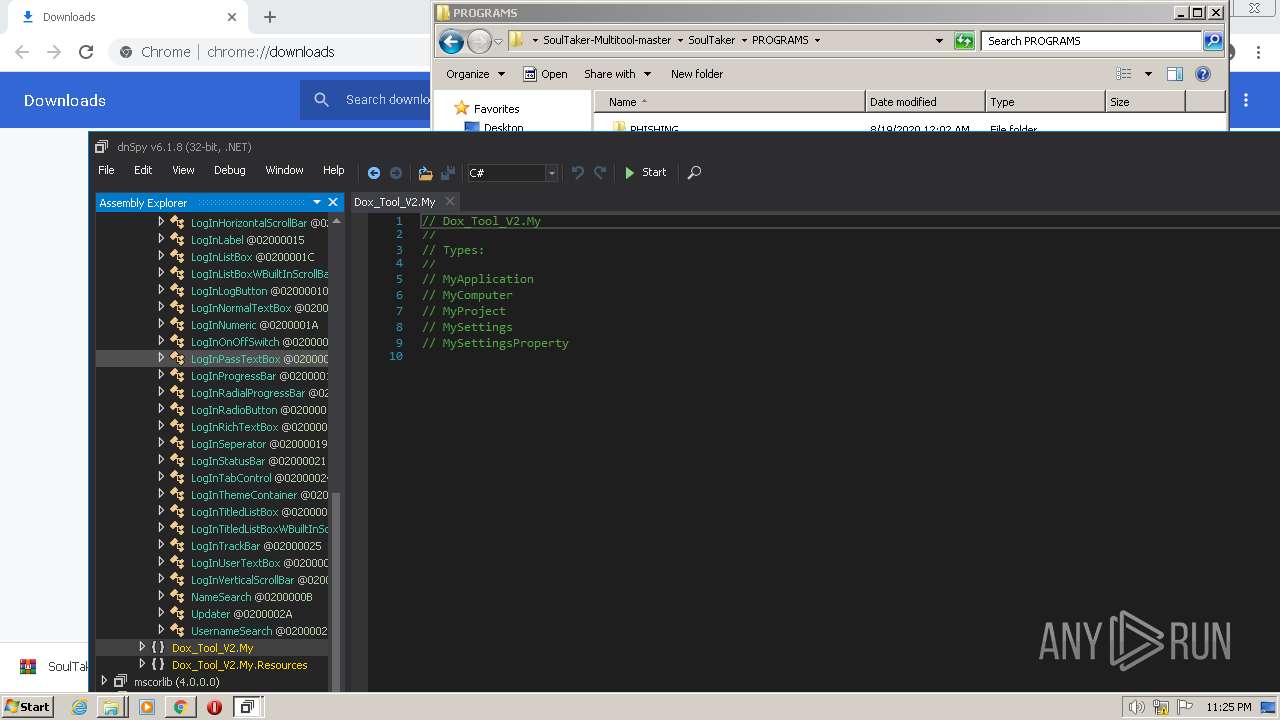This screenshot has width=1280, height=720.
Task: Click MyApplication in code comment
Action: click(x=488, y=279)
